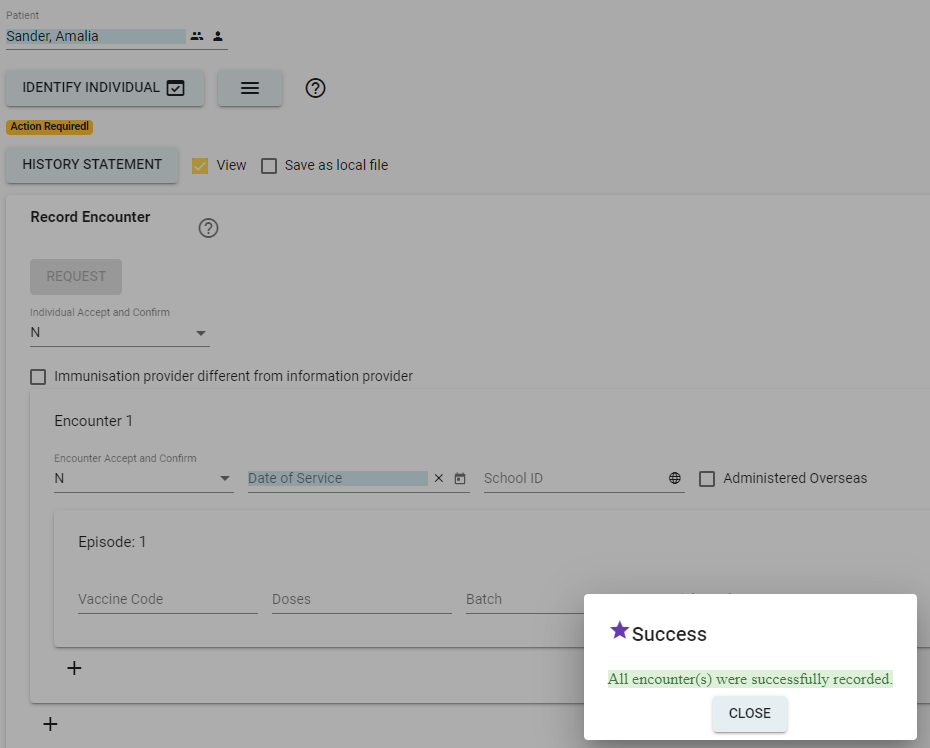930x748 pixels.
Task: Click the Episode: 1 label
Action: [x=112, y=542]
